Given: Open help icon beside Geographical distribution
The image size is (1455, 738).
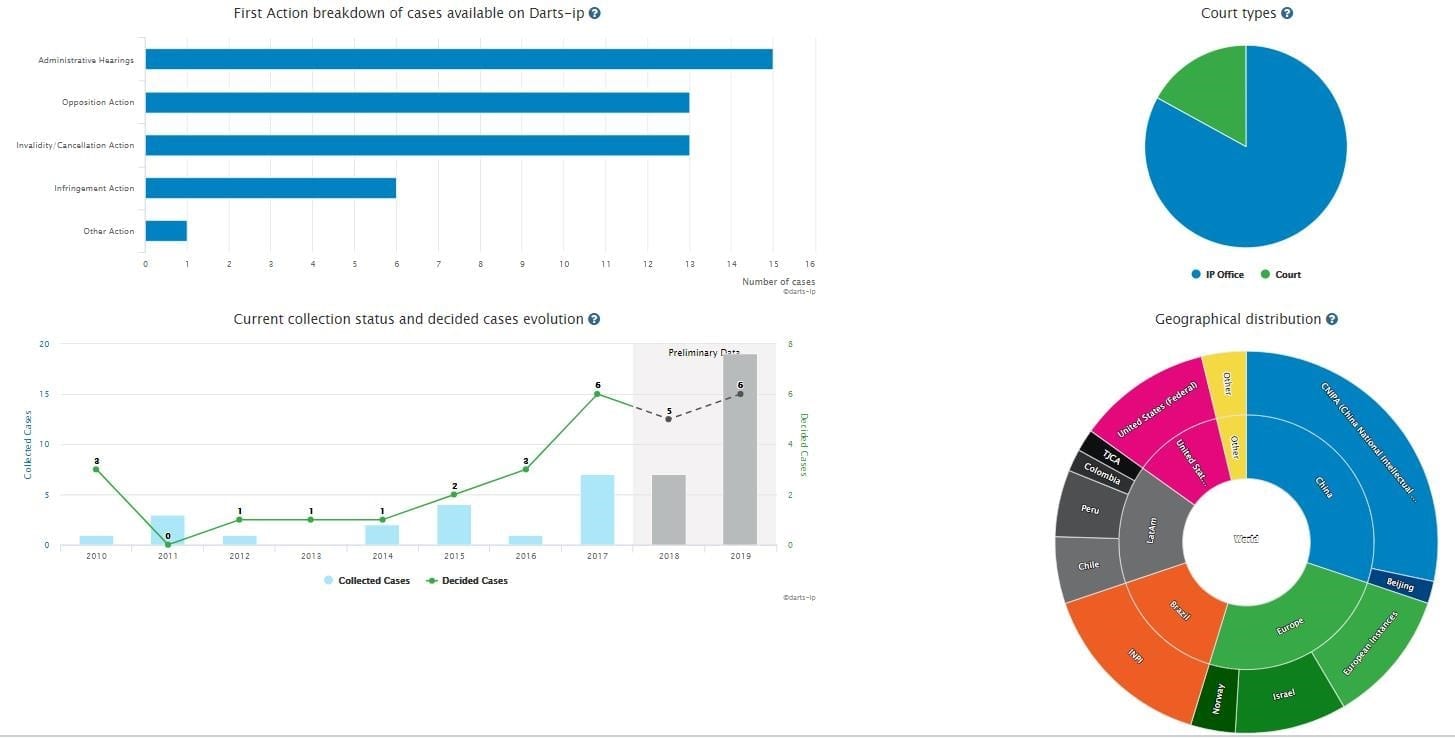Looking at the screenshot, I should 1331,320.
